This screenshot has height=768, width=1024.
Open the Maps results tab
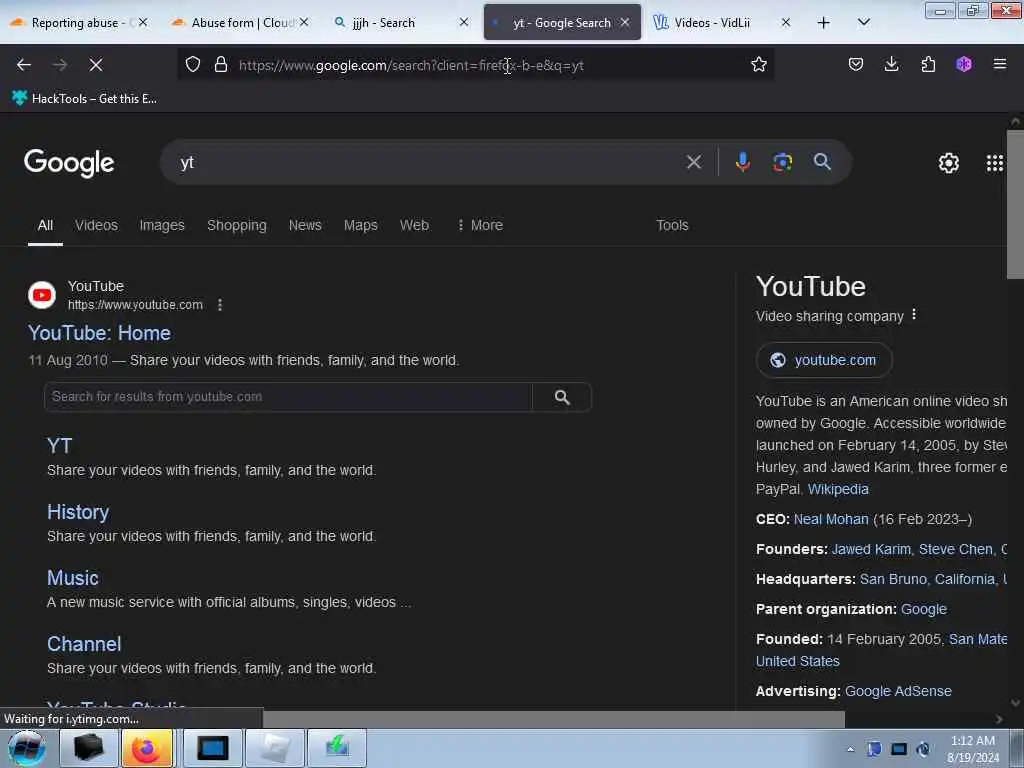[360, 225]
